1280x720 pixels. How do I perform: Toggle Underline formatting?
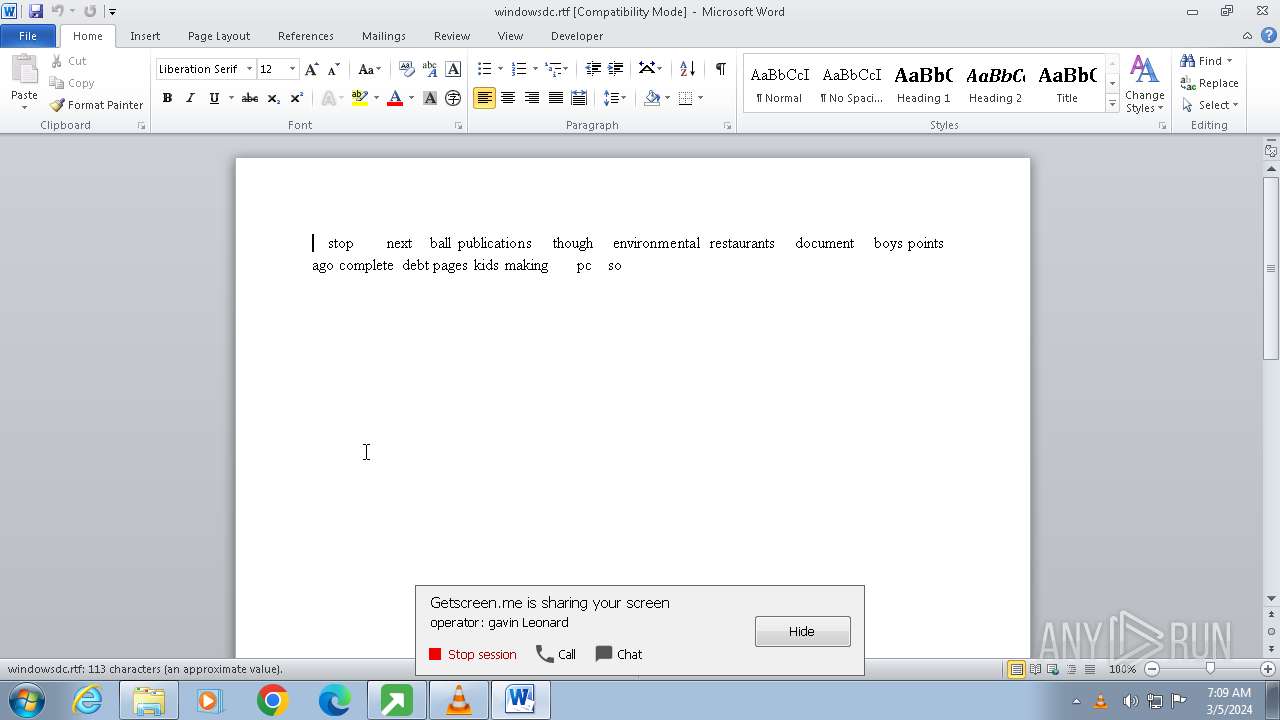pyautogui.click(x=214, y=98)
